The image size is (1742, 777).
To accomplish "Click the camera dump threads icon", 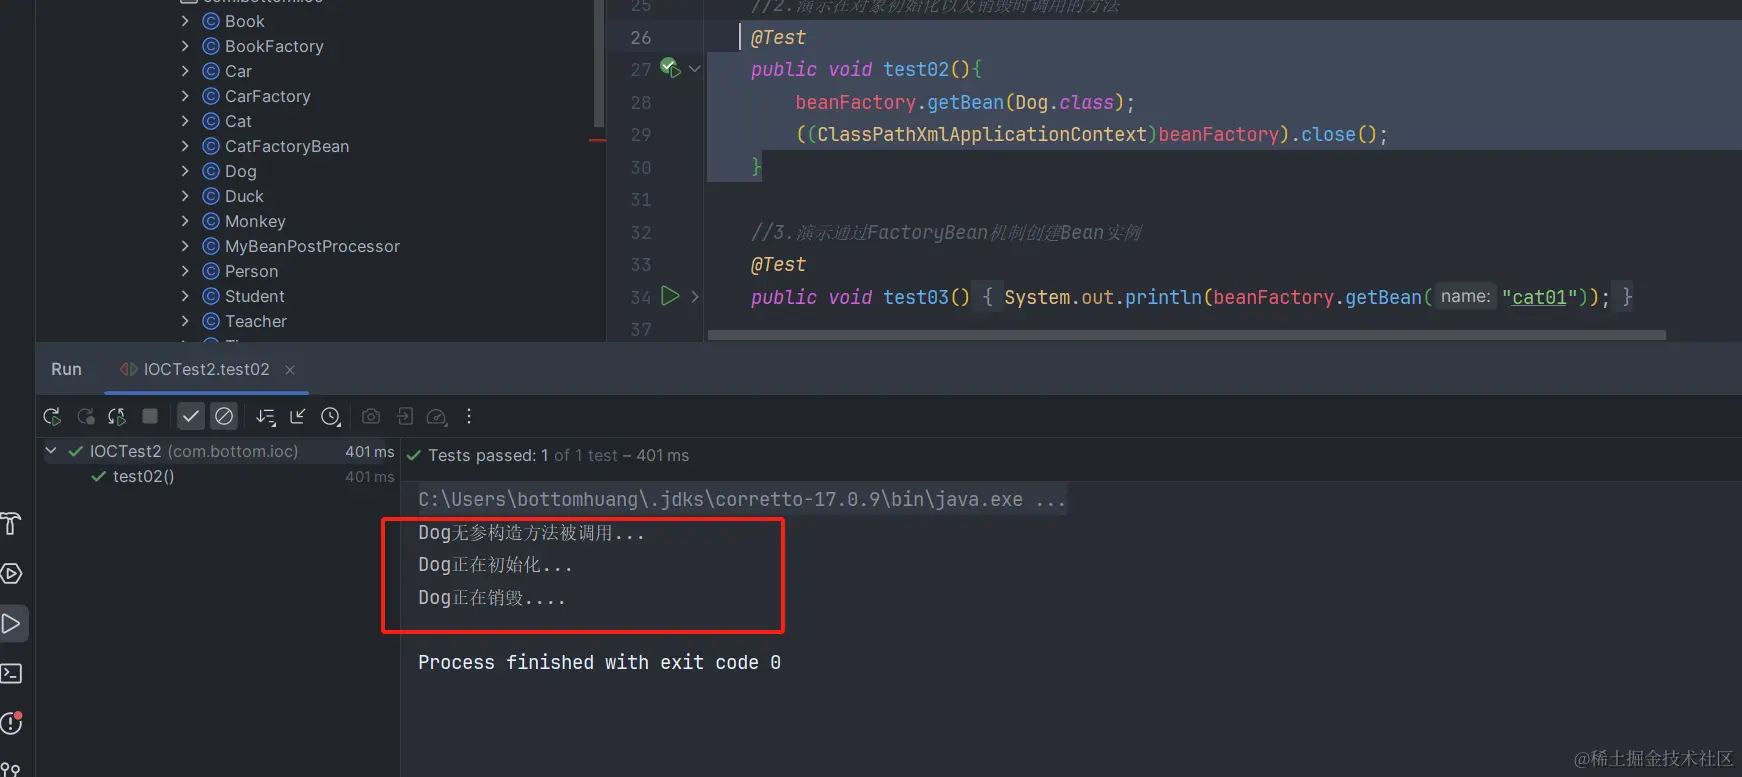I will (x=371, y=416).
